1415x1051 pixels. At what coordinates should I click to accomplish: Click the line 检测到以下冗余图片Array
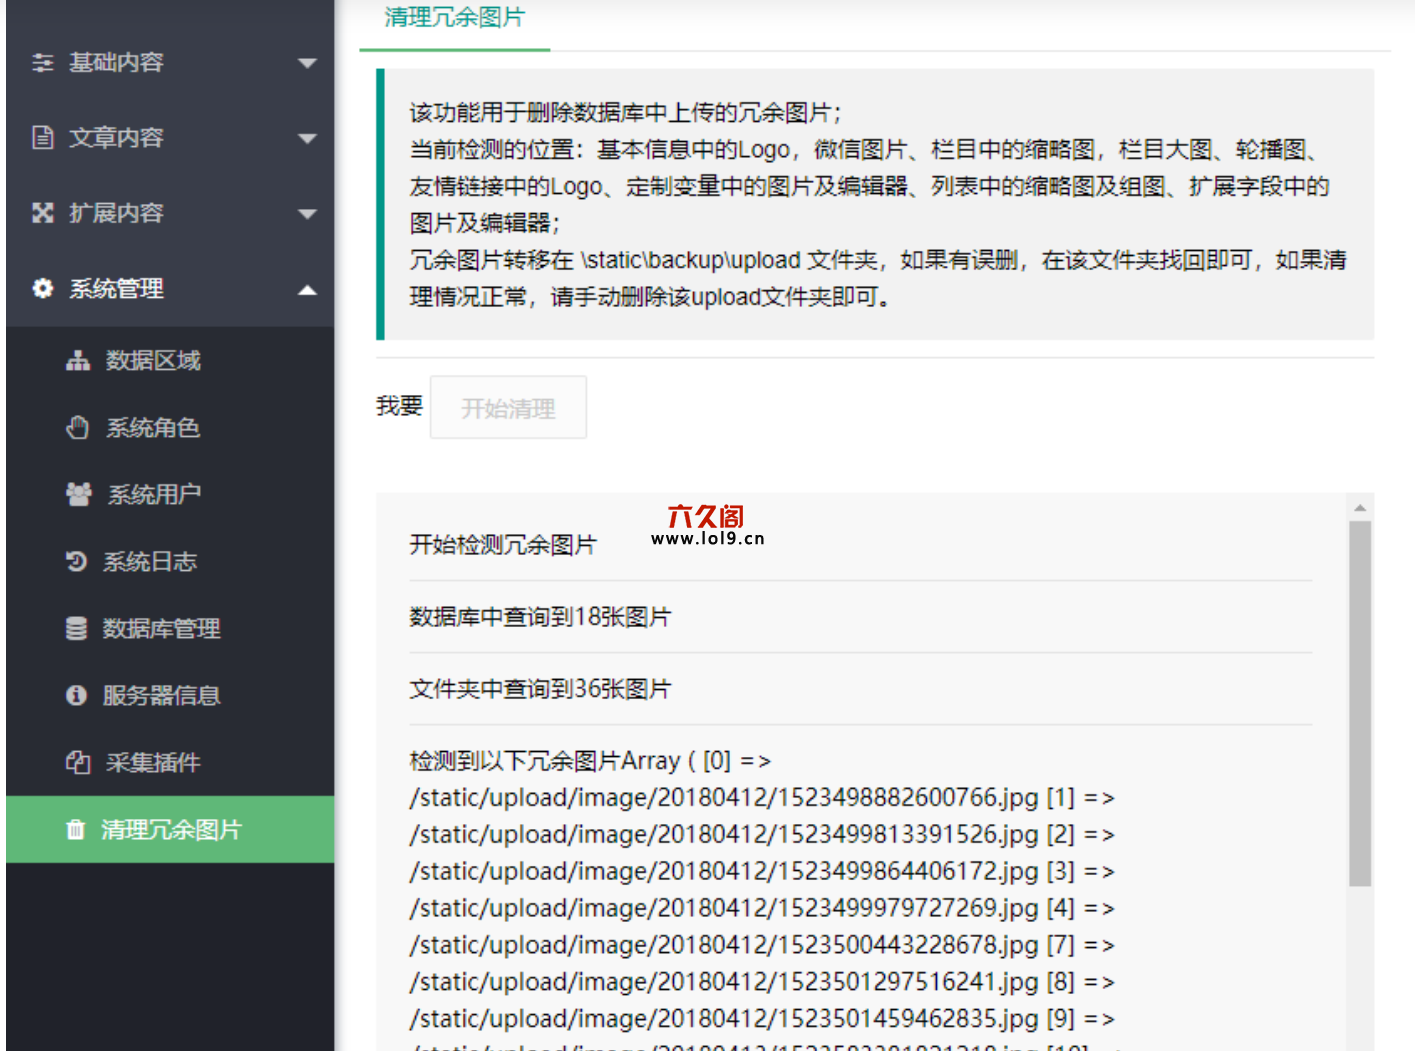[590, 761]
